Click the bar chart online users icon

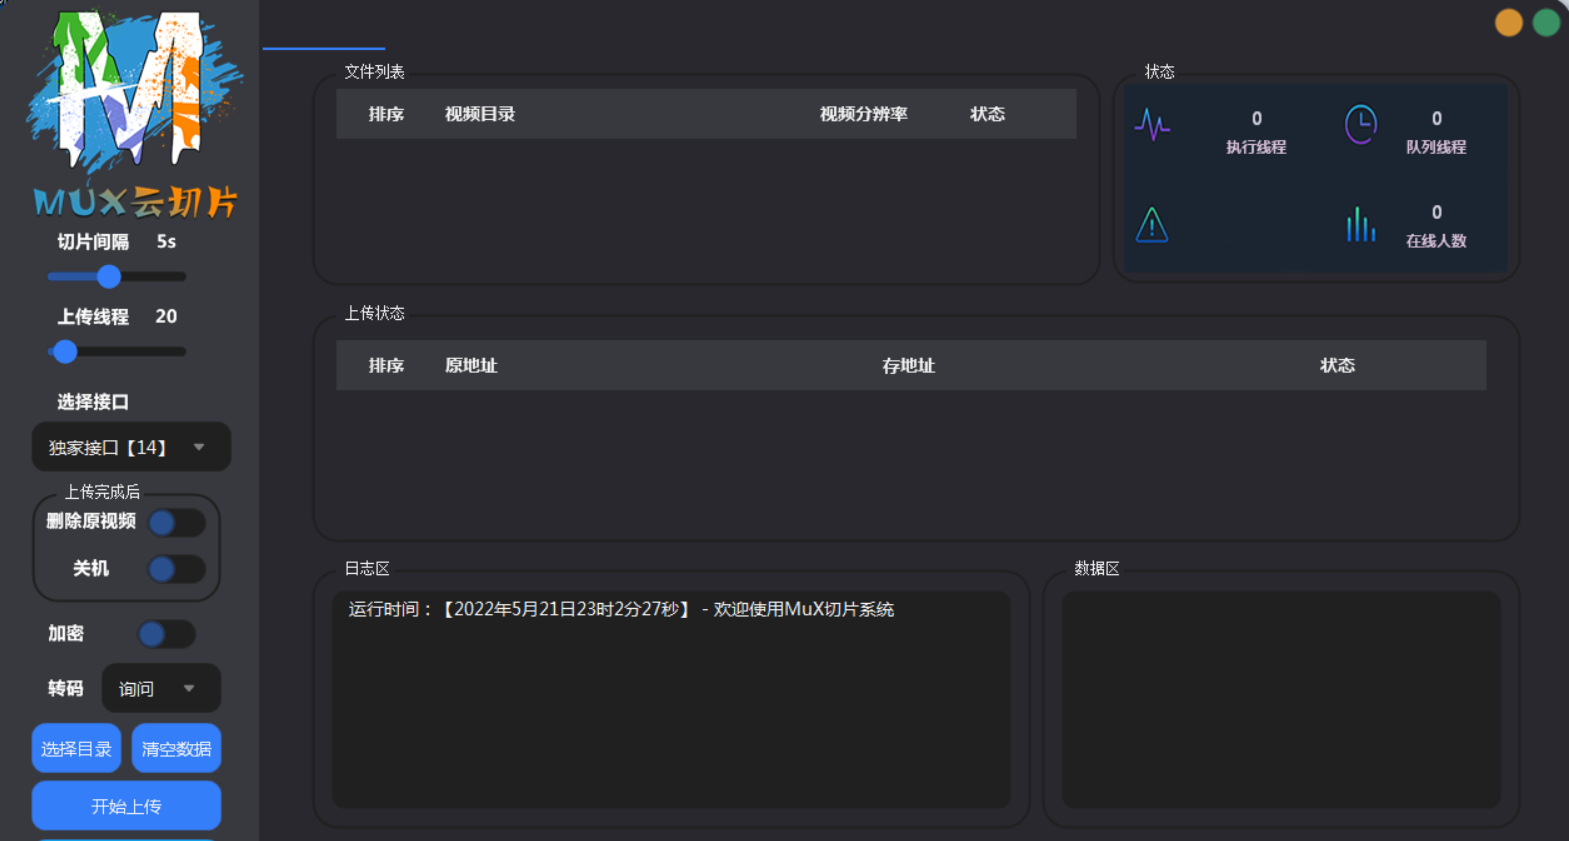1360,225
